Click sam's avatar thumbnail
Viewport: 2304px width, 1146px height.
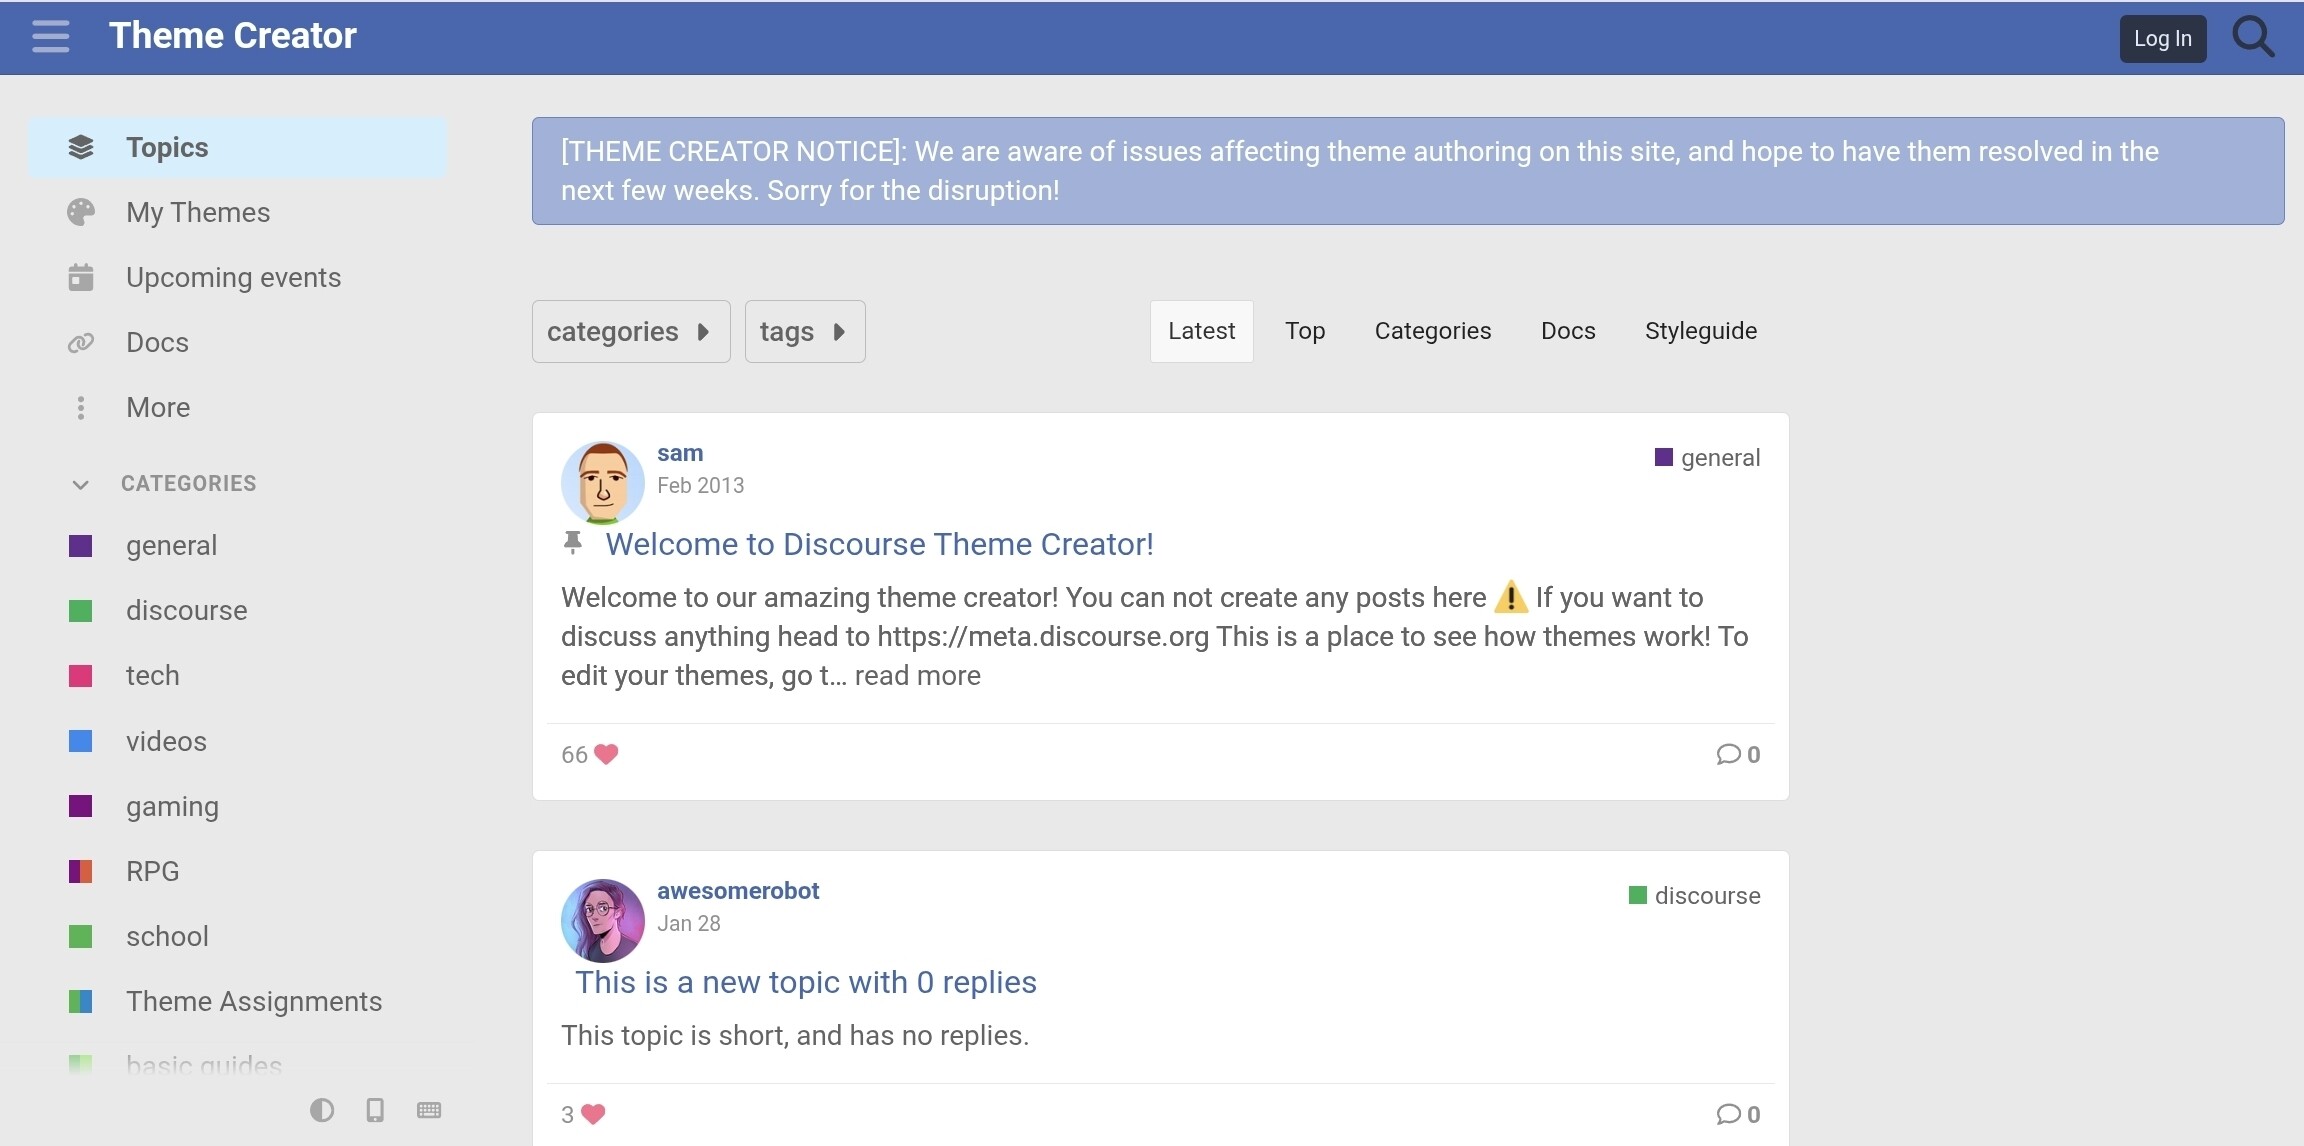[x=602, y=483]
